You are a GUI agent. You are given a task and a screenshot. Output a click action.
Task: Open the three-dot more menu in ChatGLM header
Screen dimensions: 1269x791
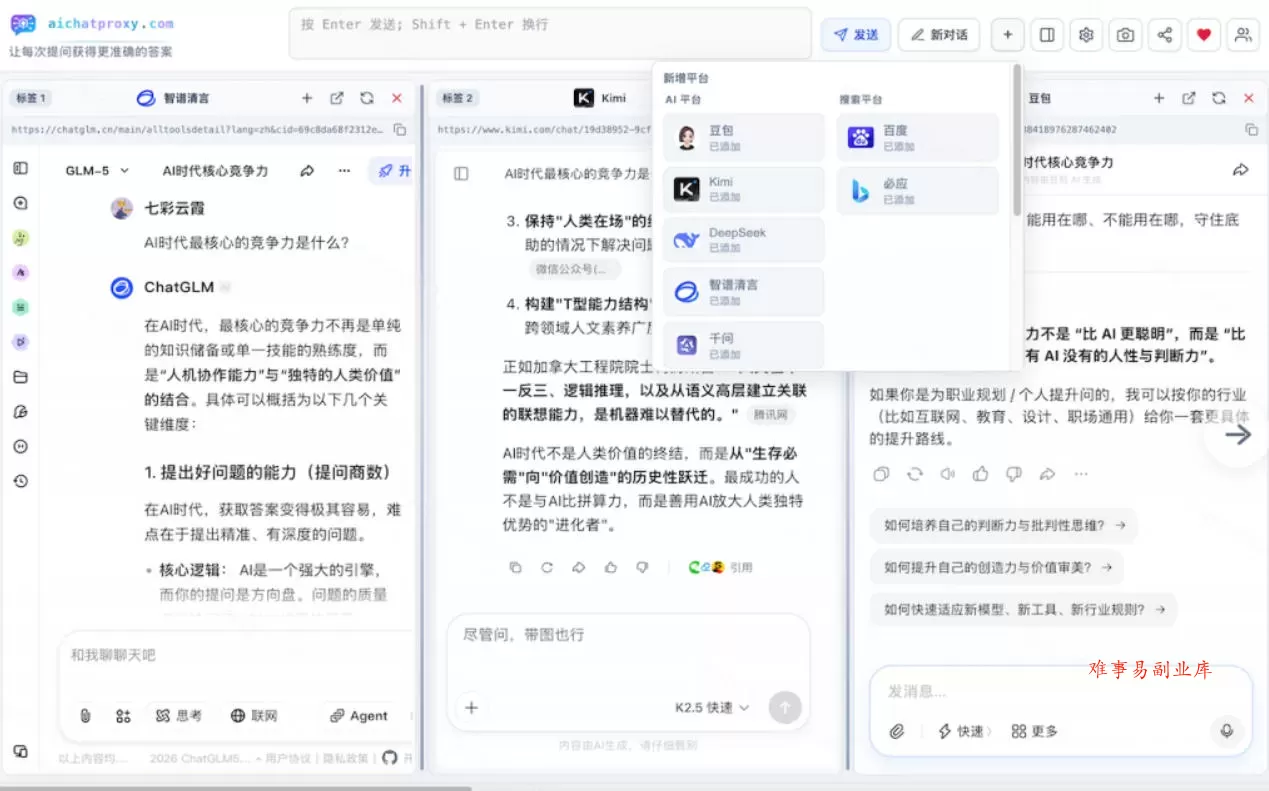click(344, 171)
